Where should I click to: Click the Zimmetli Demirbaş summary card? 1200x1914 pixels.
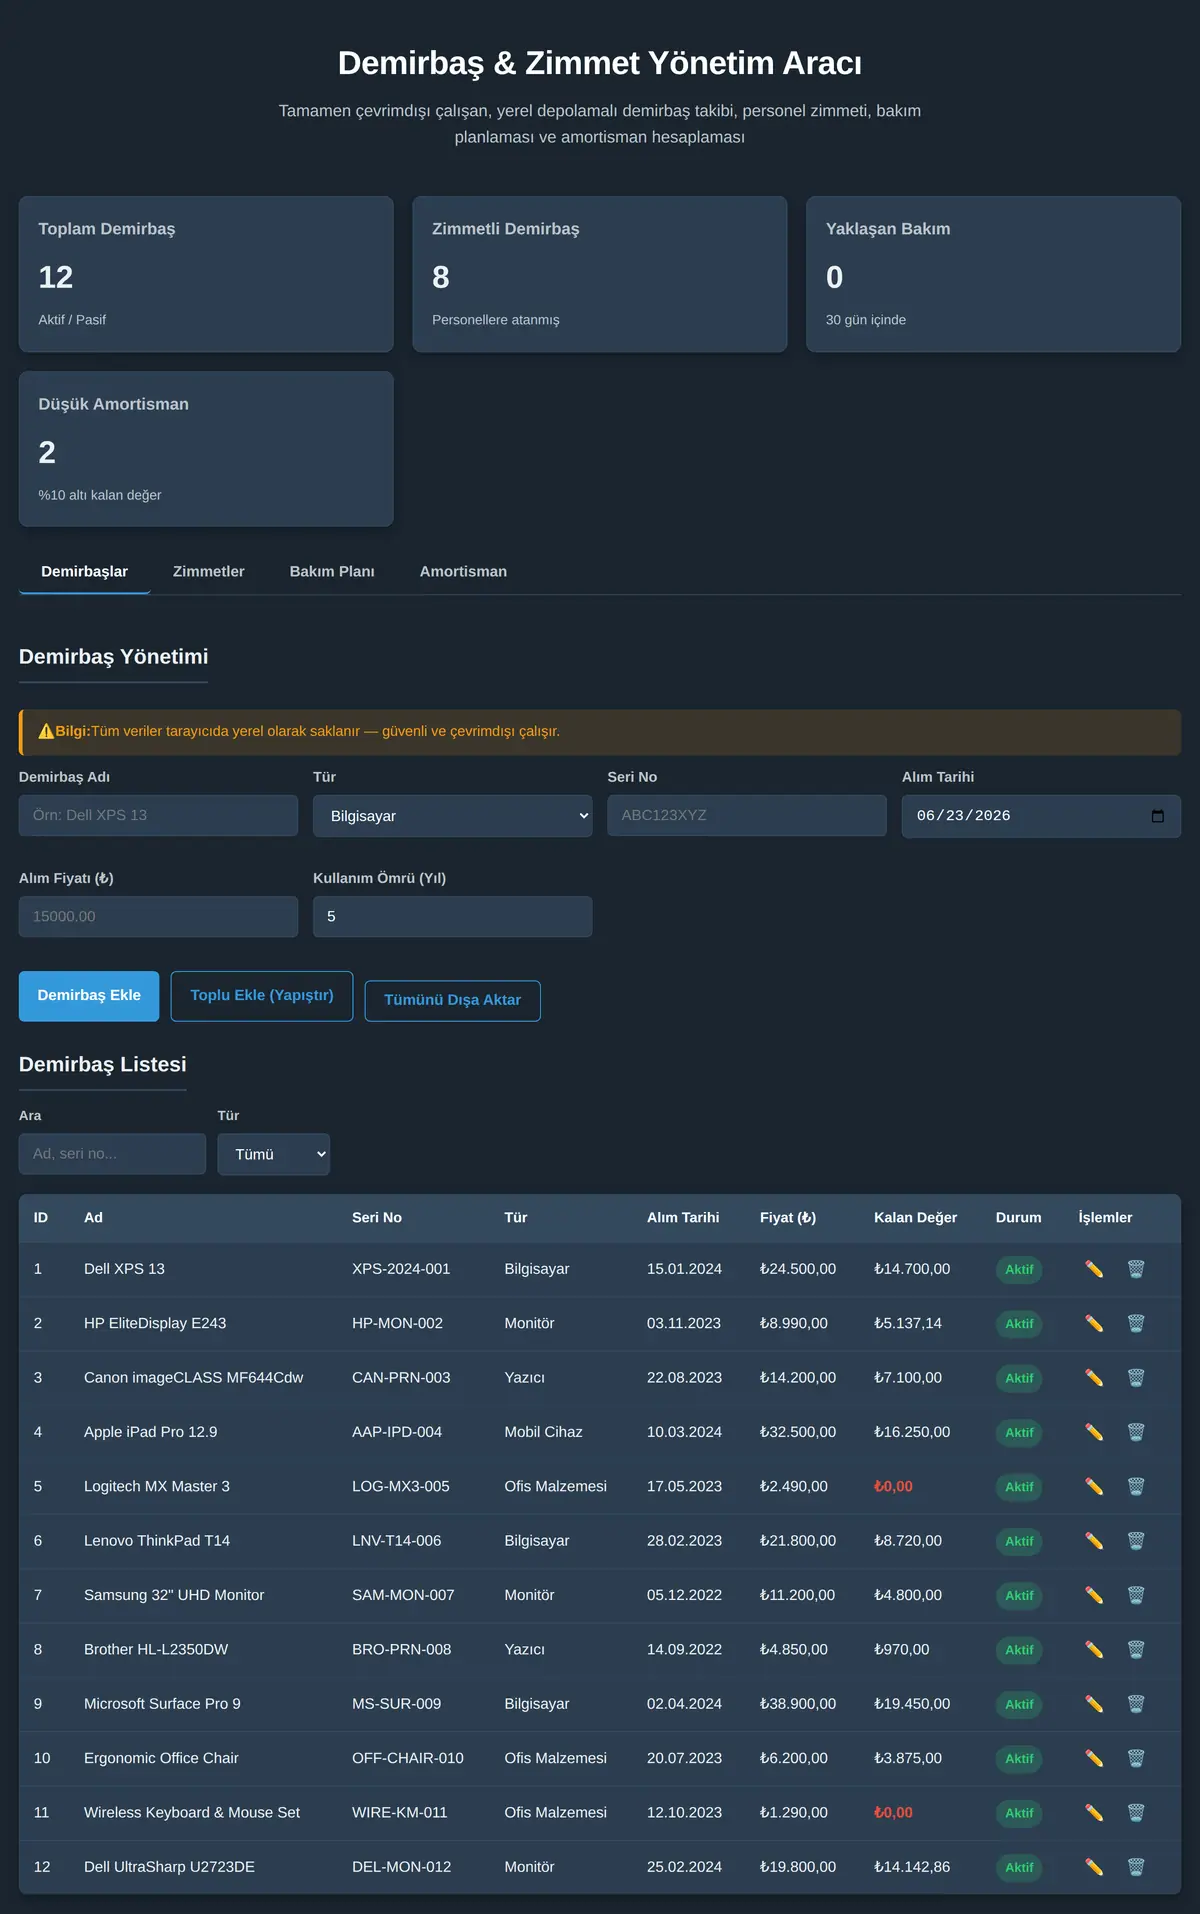coord(600,274)
